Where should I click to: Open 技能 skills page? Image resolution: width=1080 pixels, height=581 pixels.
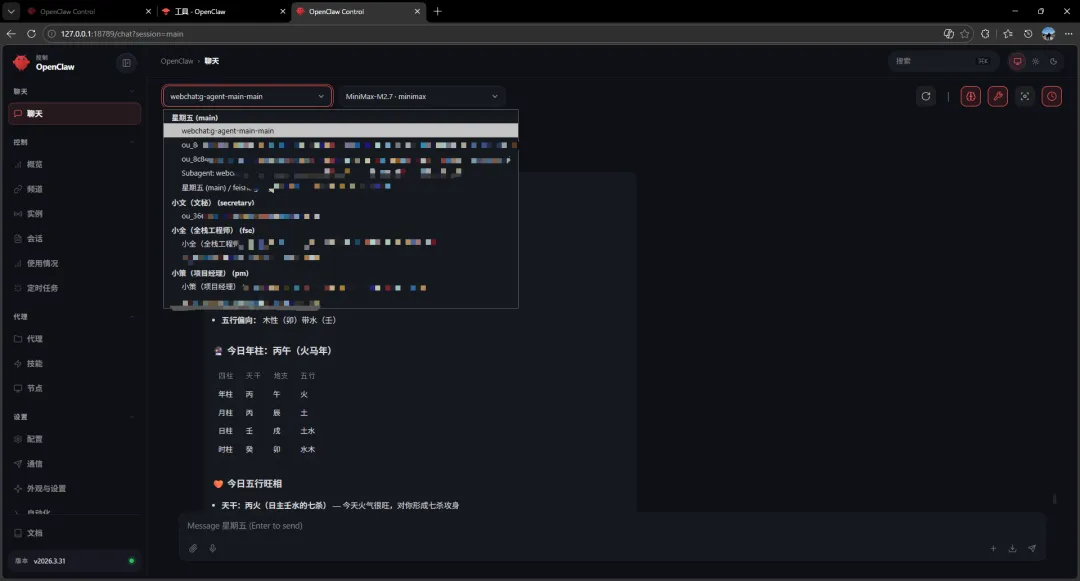tap(74, 363)
